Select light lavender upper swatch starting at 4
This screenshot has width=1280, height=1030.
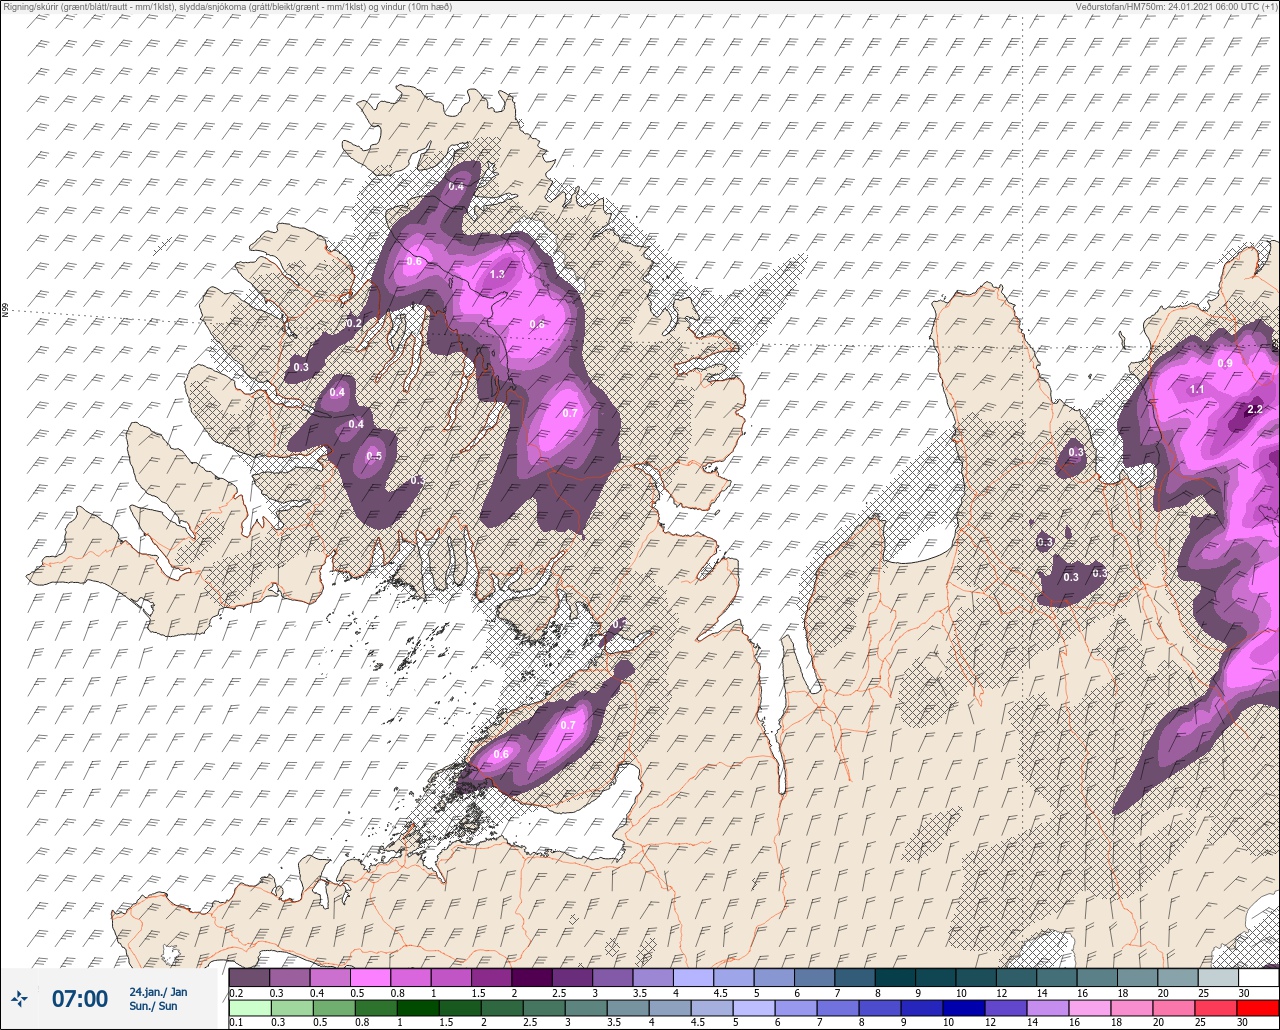(693, 977)
